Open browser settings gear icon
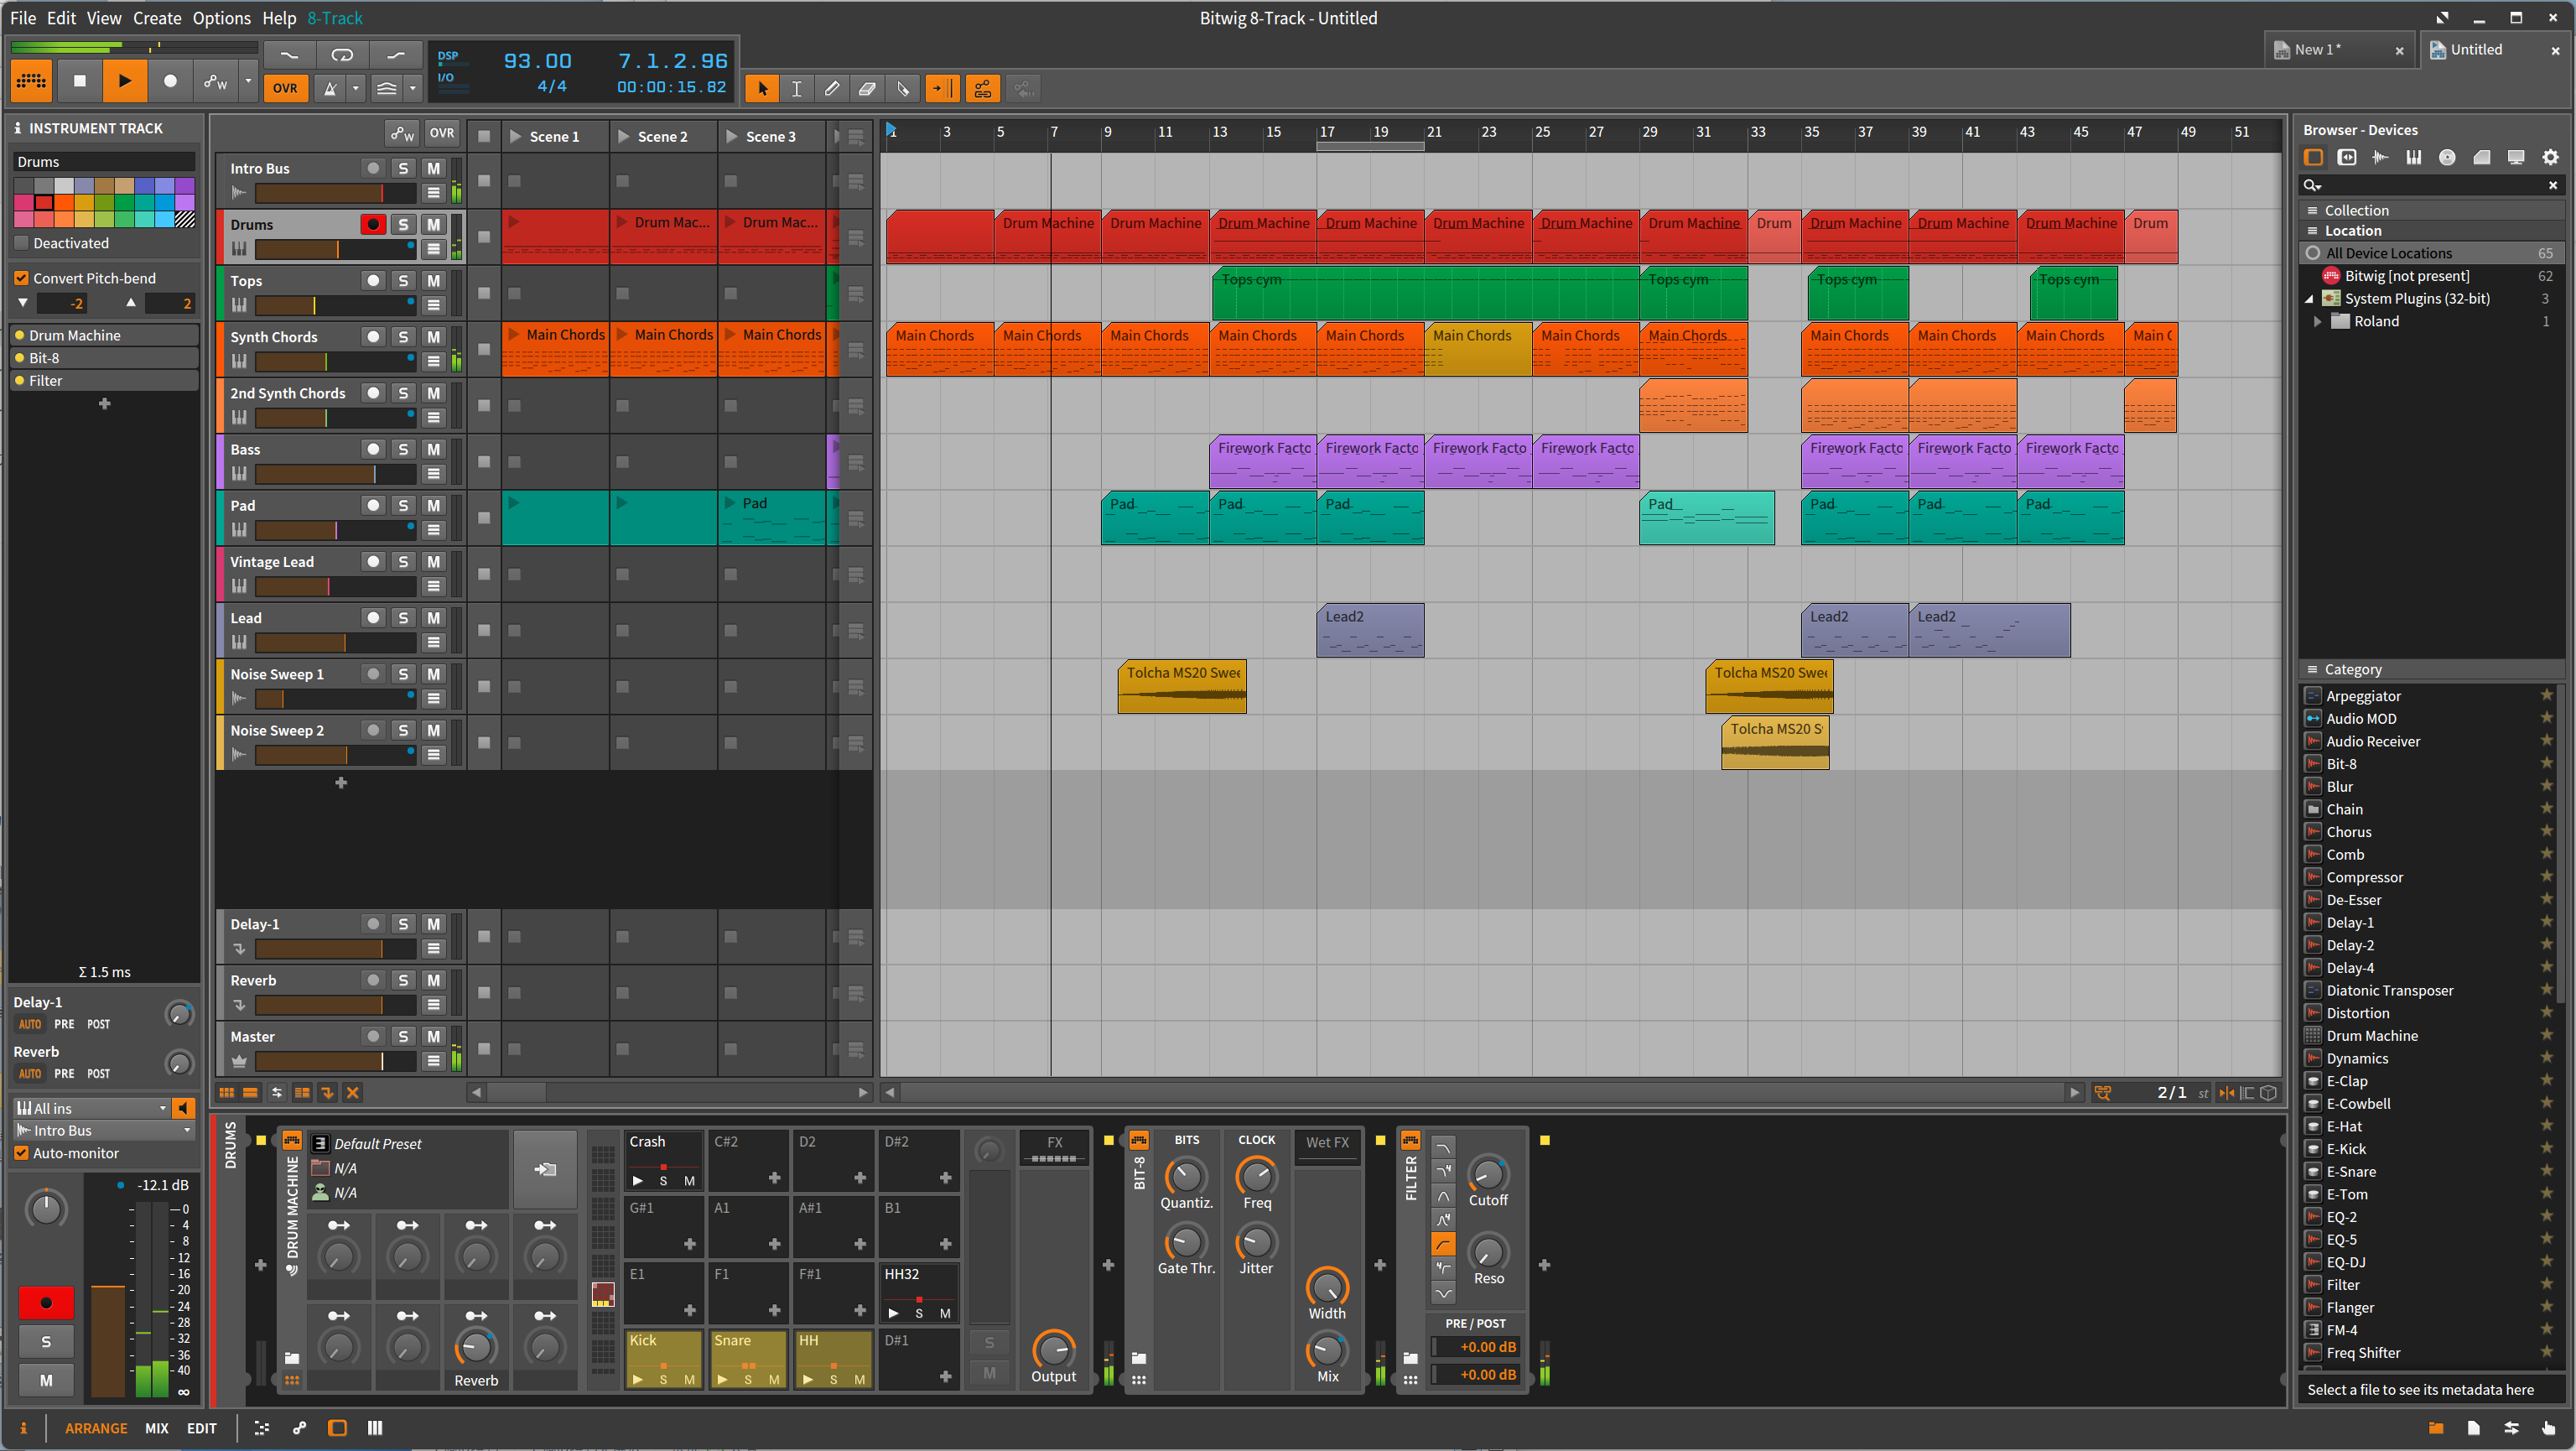The width and height of the screenshot is (2576, 1451). (2550, 157)
